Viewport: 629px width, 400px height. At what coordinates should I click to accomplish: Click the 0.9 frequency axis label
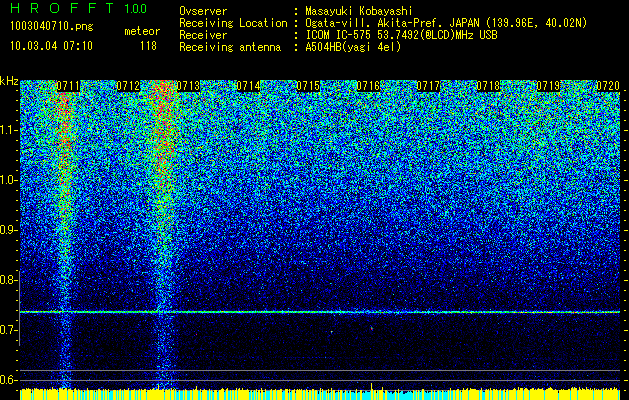click(9, 230)
